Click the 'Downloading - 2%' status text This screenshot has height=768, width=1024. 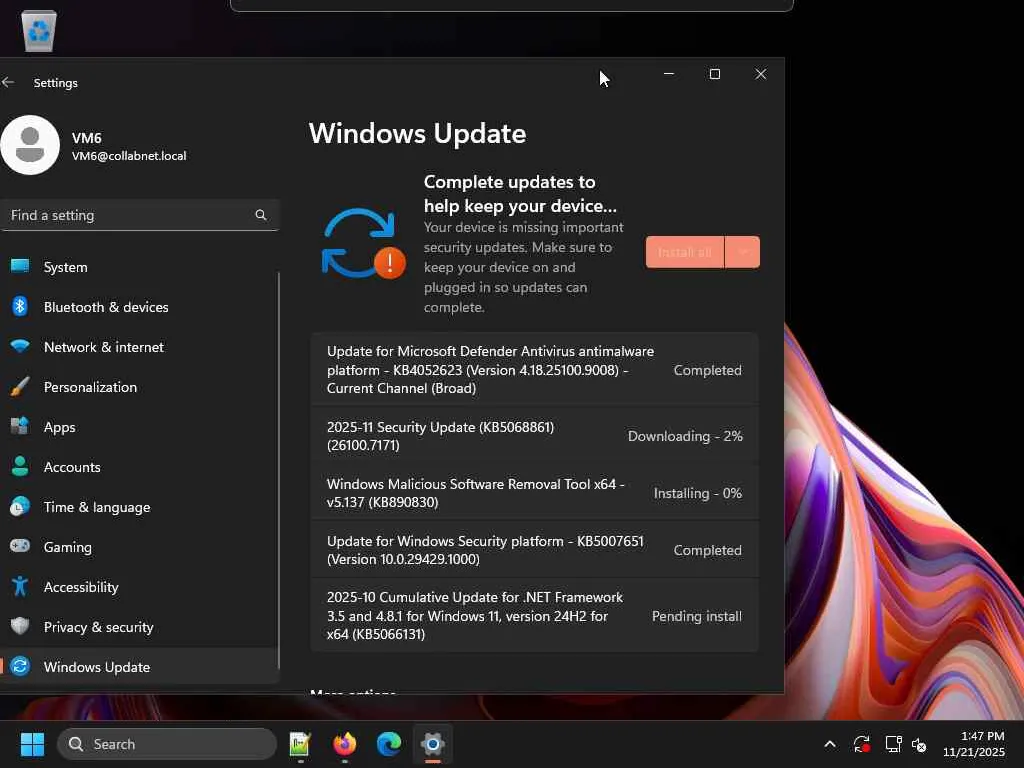pyautogui.click(x=685, y=436)
